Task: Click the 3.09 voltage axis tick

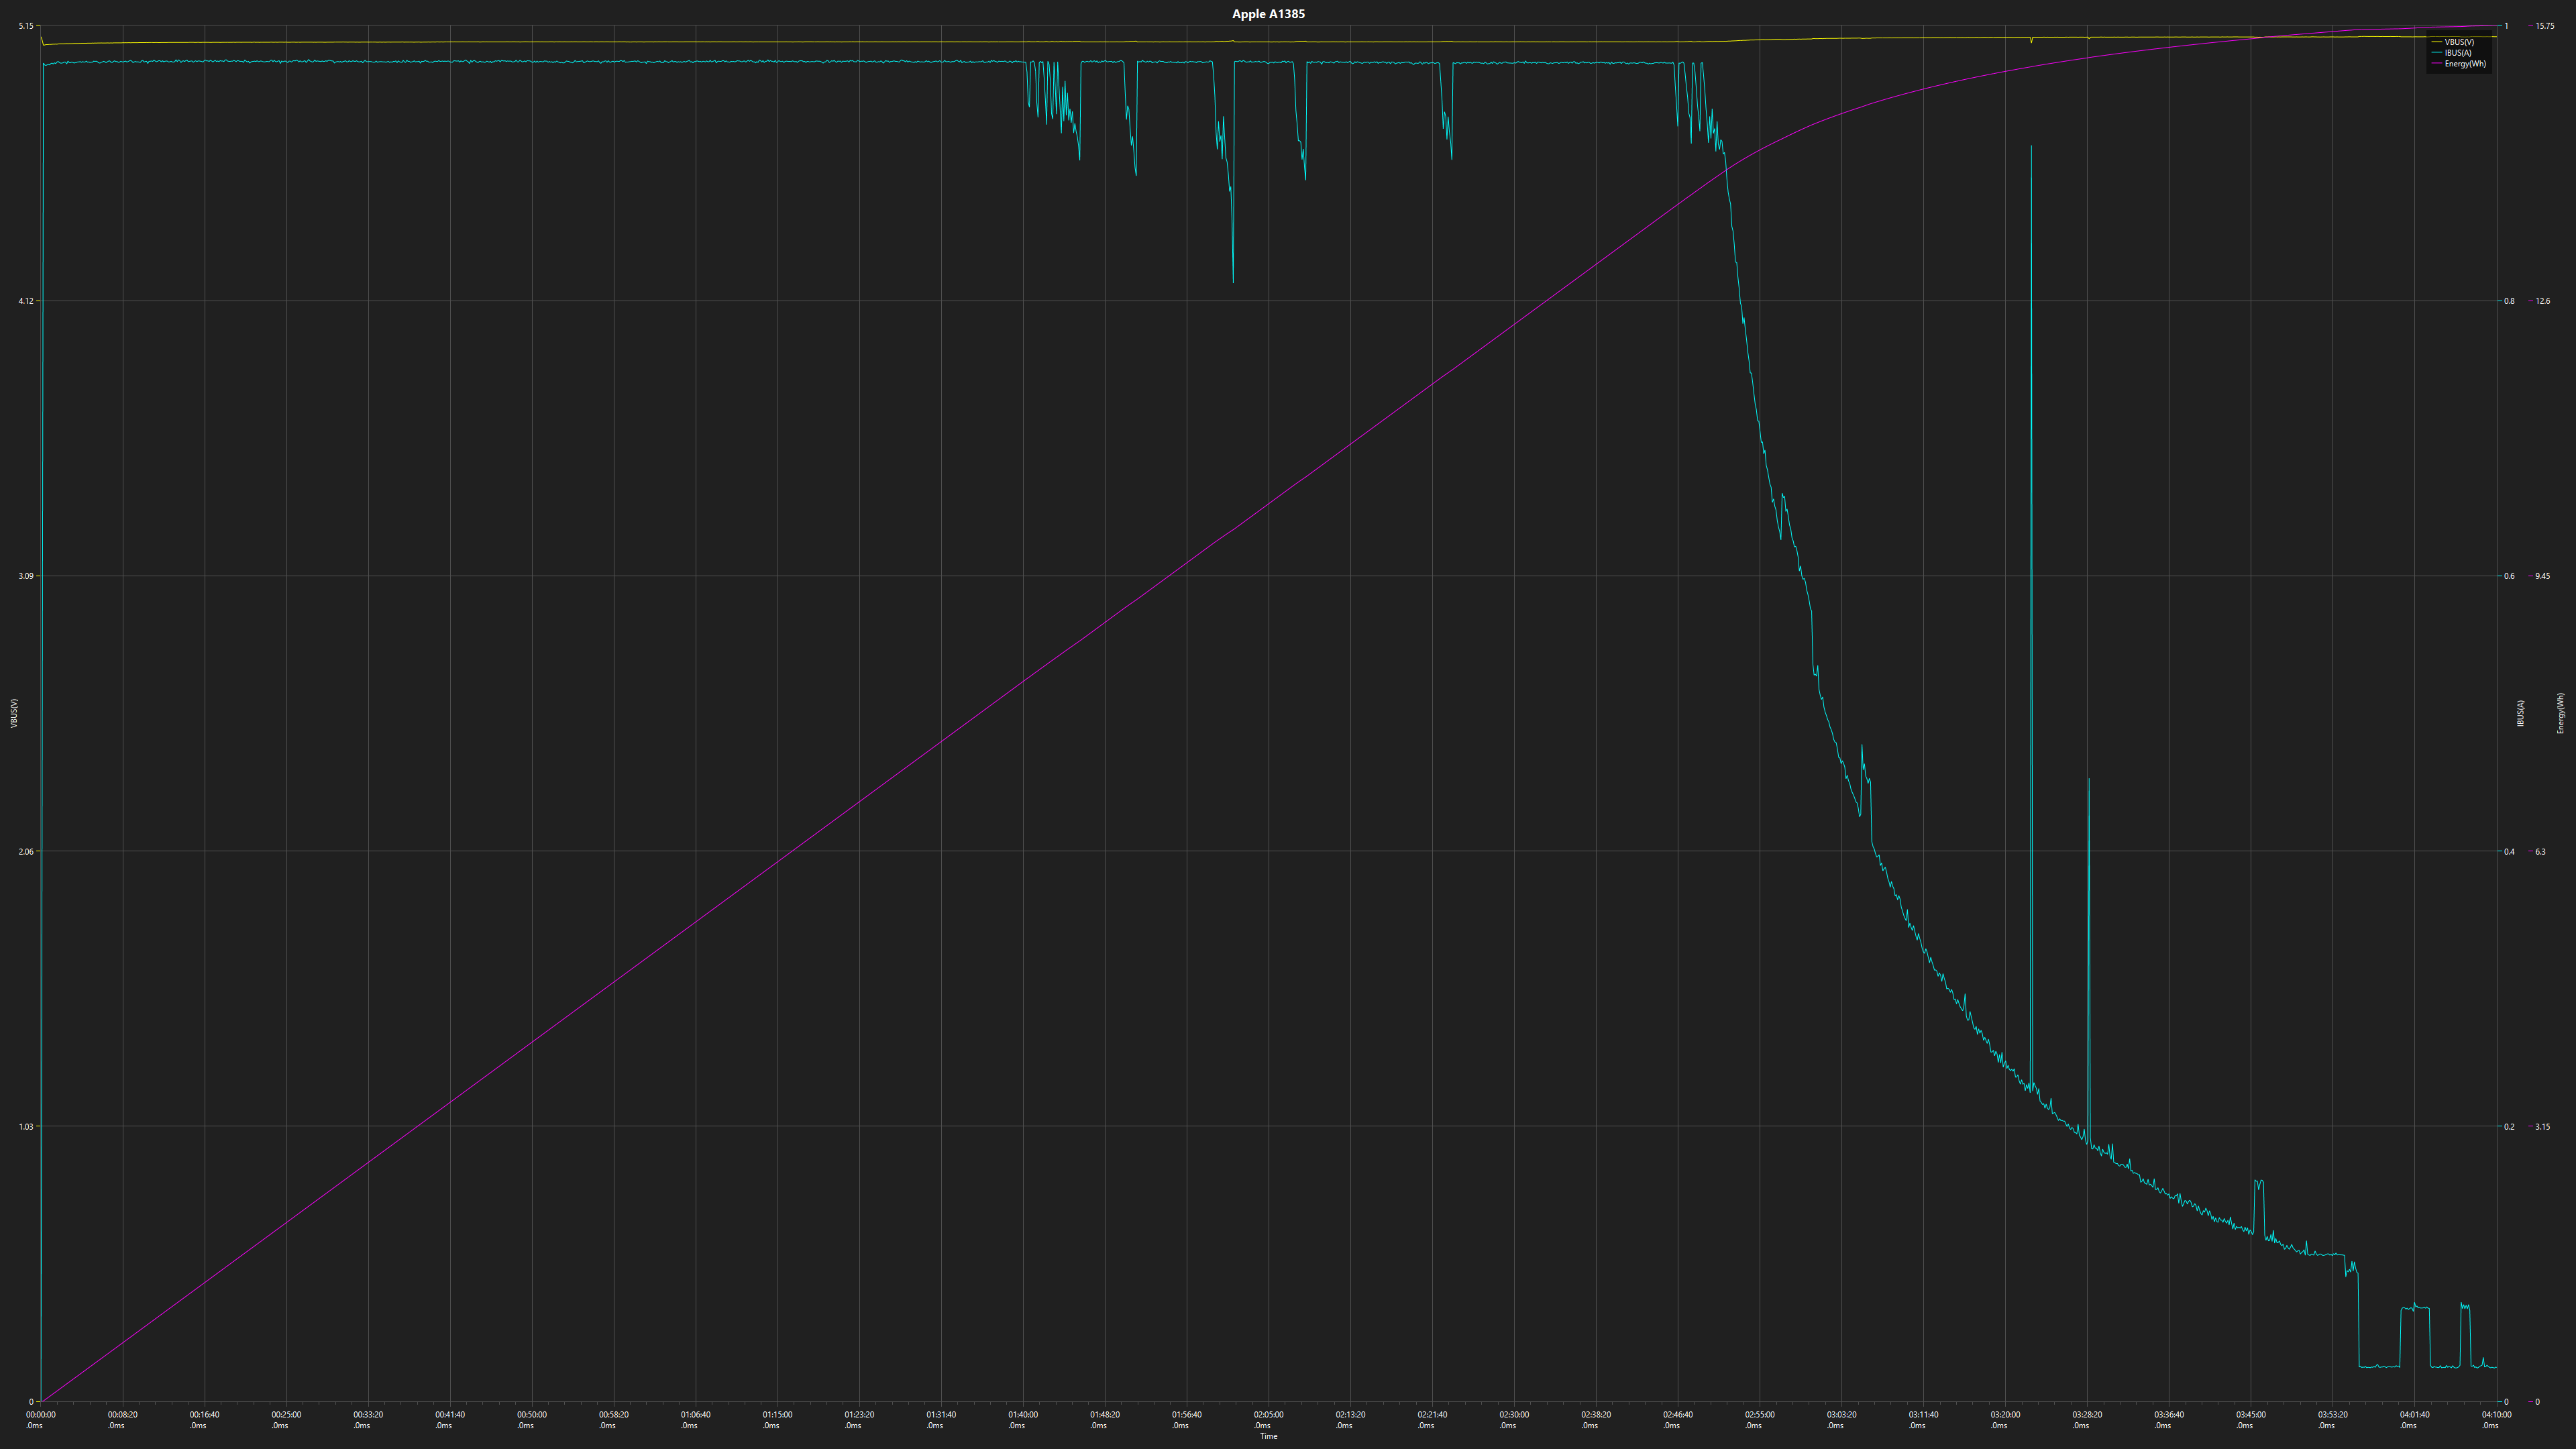Action: [26, 576]
